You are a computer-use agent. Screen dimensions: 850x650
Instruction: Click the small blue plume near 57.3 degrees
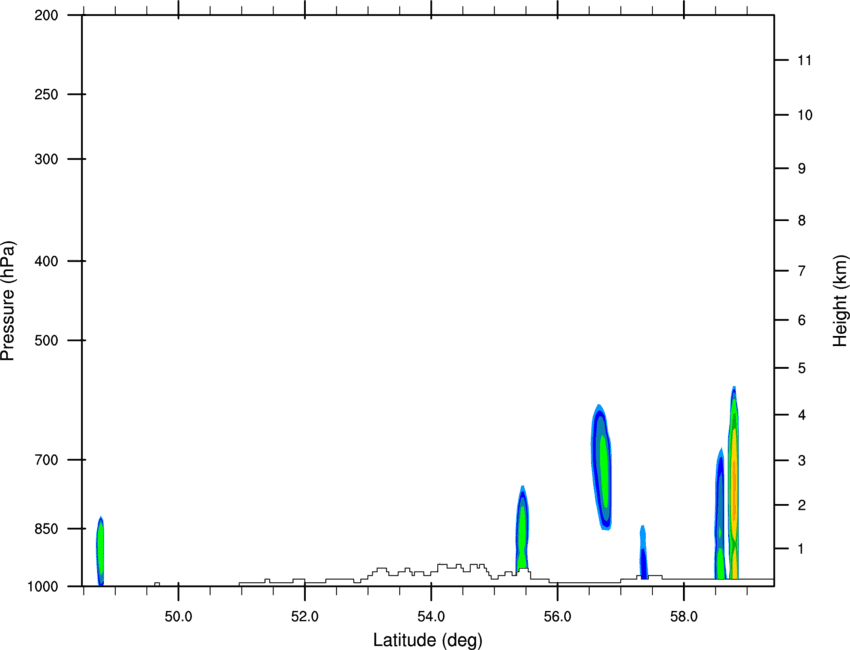click(643, 553)
